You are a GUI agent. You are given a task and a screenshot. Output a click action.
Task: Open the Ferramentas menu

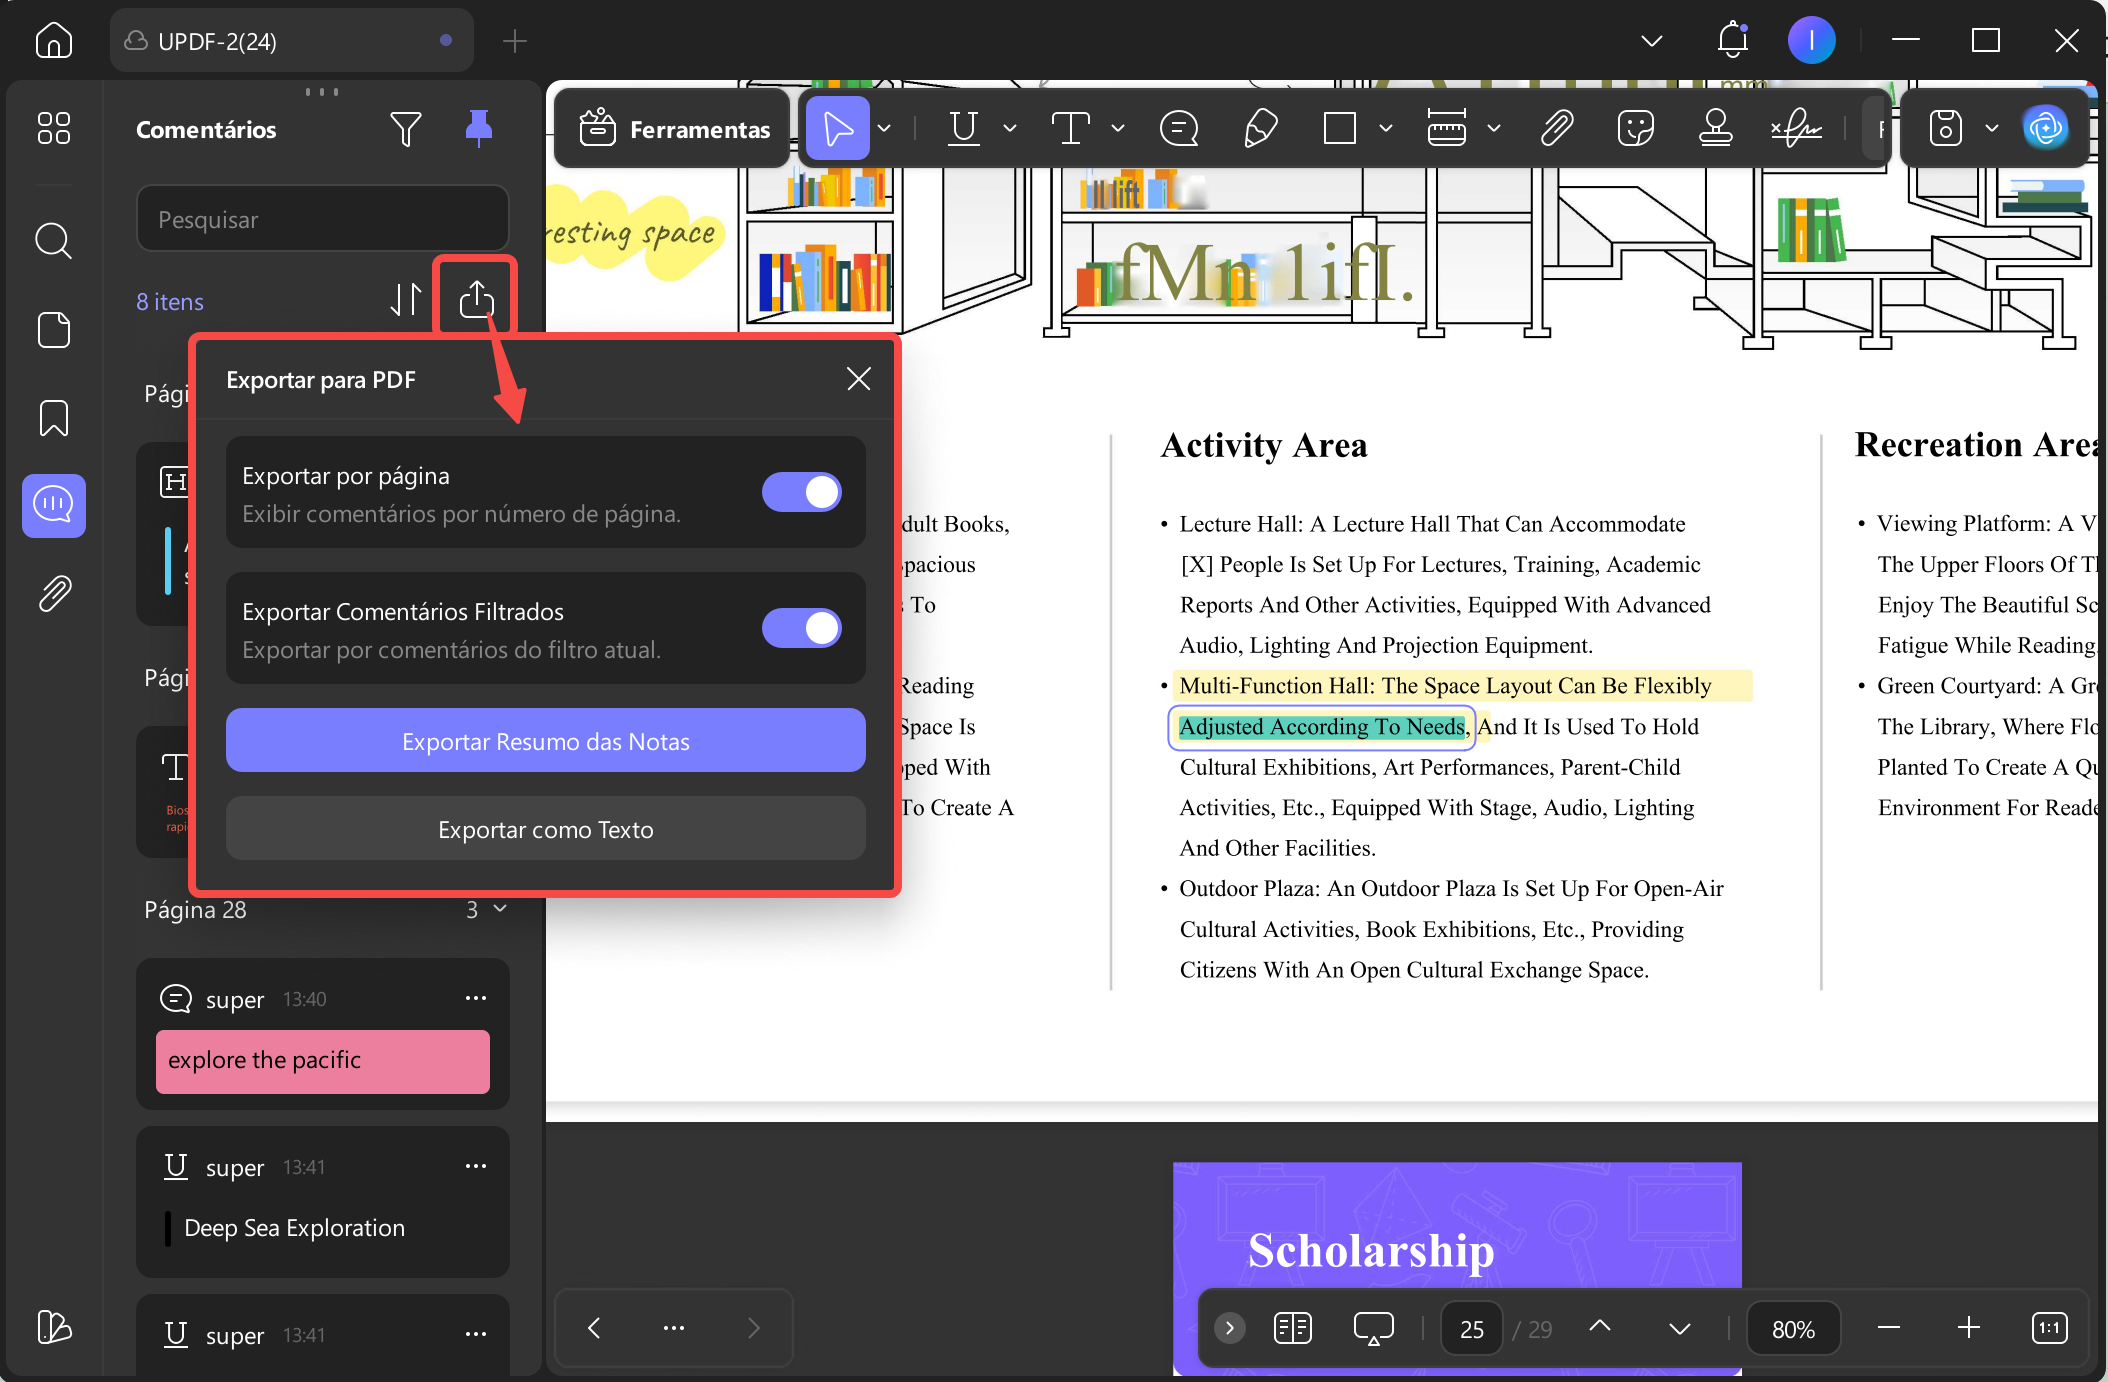[674, 129]
